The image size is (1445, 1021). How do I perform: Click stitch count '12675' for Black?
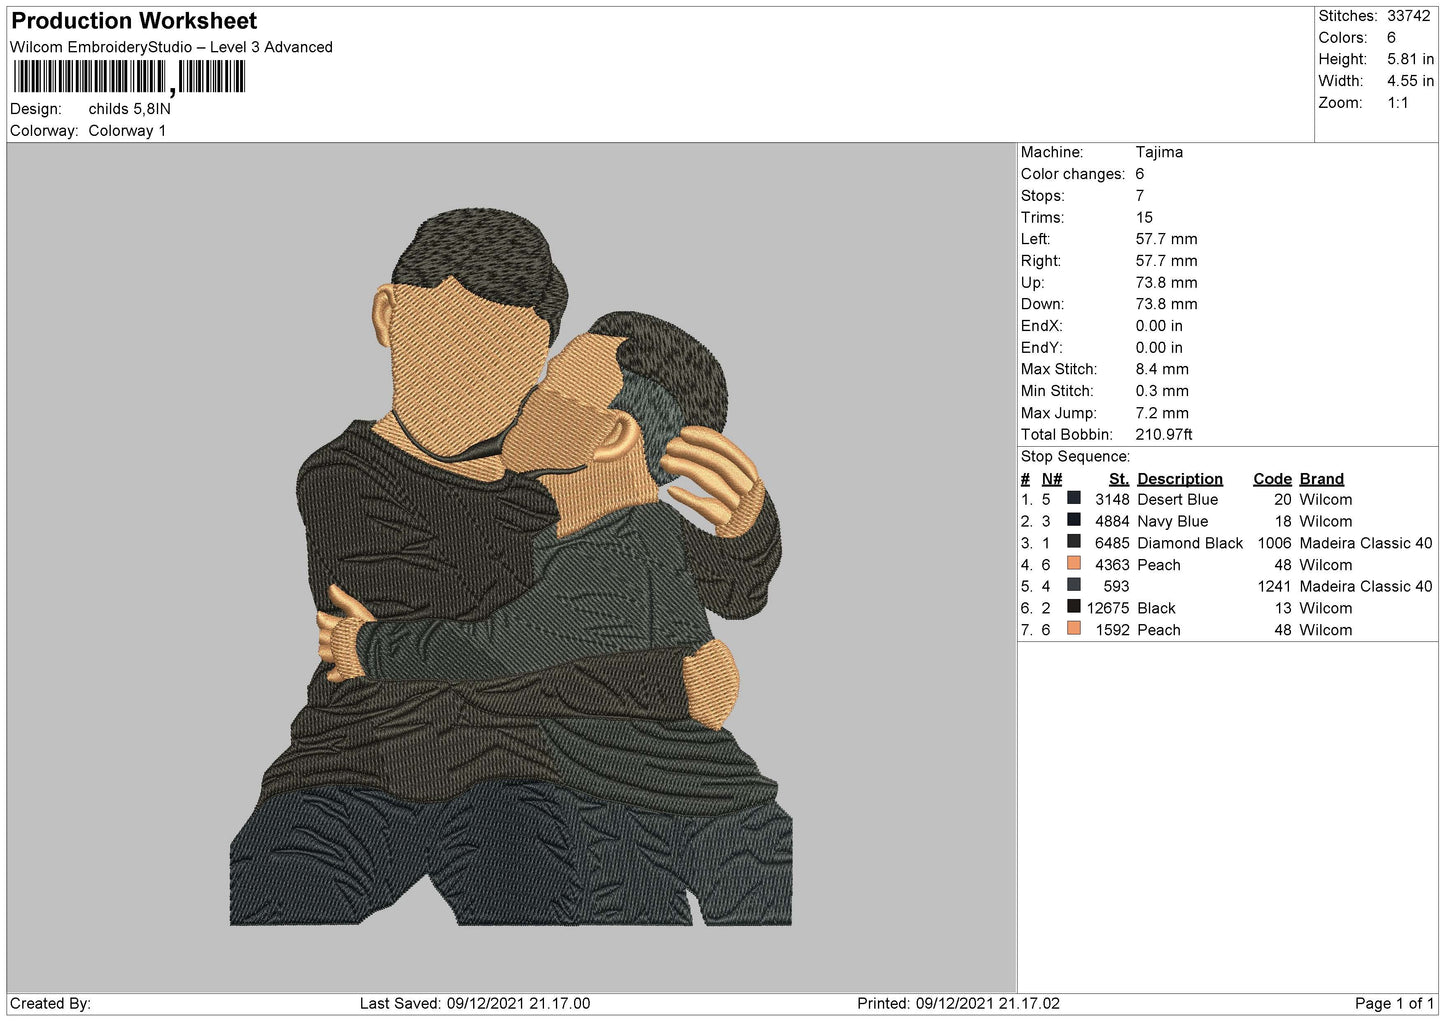coord(1108,608)
